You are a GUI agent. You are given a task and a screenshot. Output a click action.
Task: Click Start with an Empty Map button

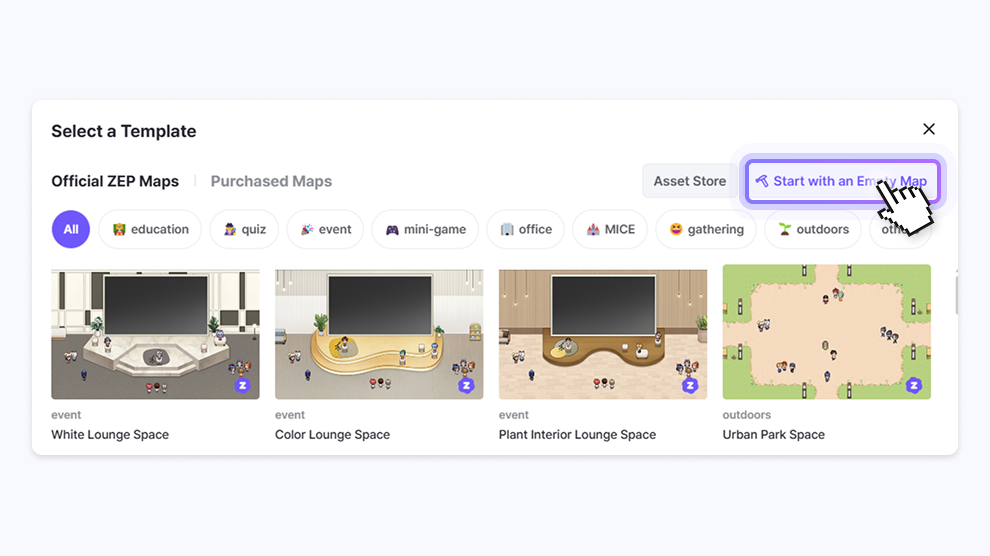842,181
